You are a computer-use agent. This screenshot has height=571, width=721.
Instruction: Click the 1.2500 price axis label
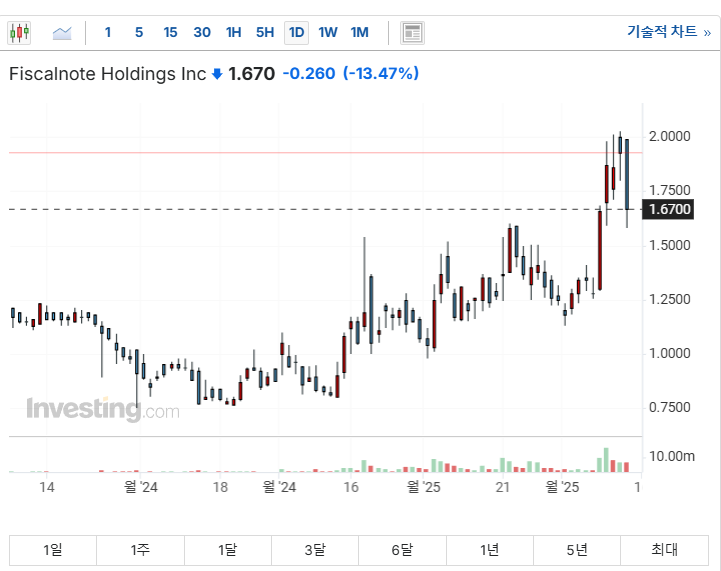[x=670, y=299]
